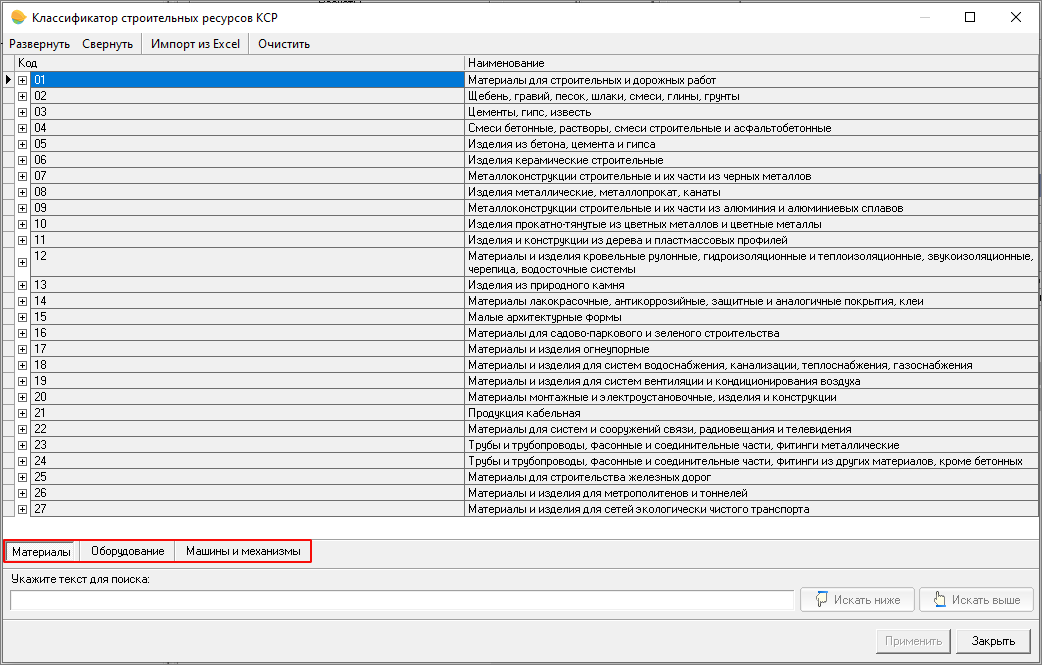Screen dimensions: 1042x665
Task: Switch to Машины и механизмы tab
Action: (243, 551)
